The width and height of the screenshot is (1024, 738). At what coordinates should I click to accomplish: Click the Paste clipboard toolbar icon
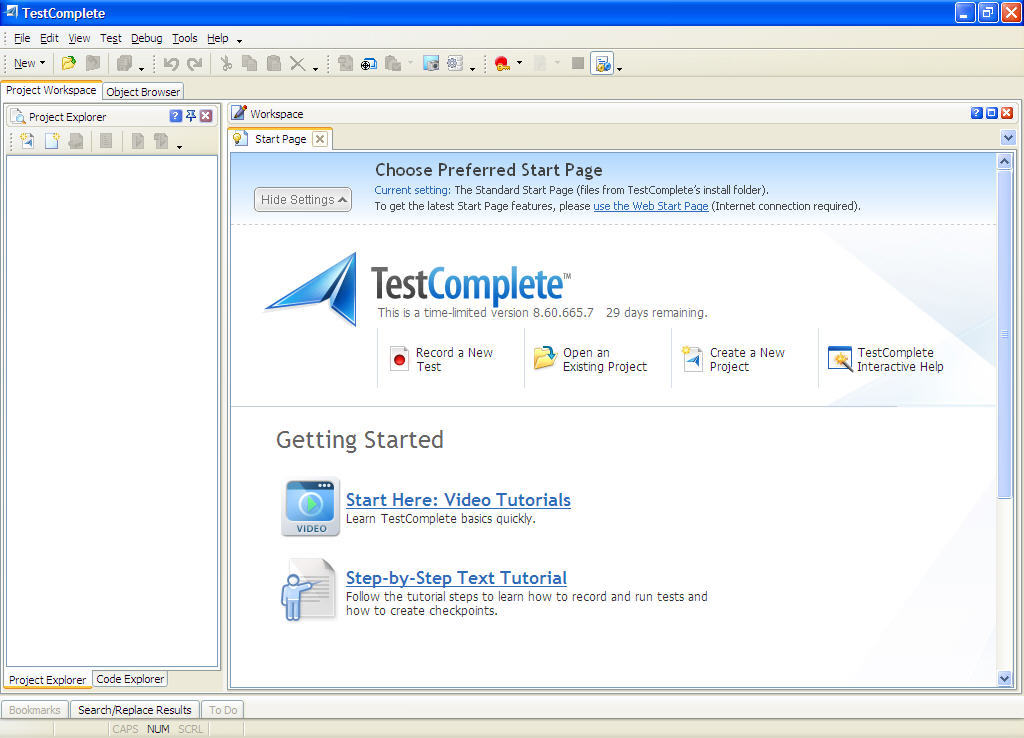click(x=274, y=63)
